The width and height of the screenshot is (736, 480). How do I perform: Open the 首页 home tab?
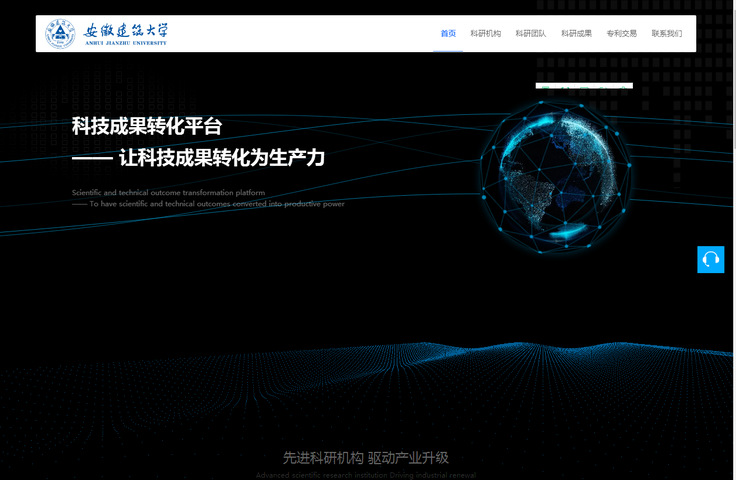[x=448, y=33]
